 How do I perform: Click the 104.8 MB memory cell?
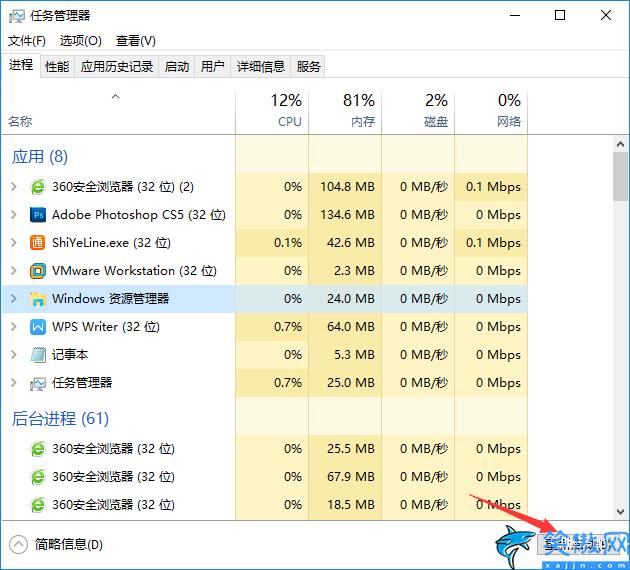[347, 187]
